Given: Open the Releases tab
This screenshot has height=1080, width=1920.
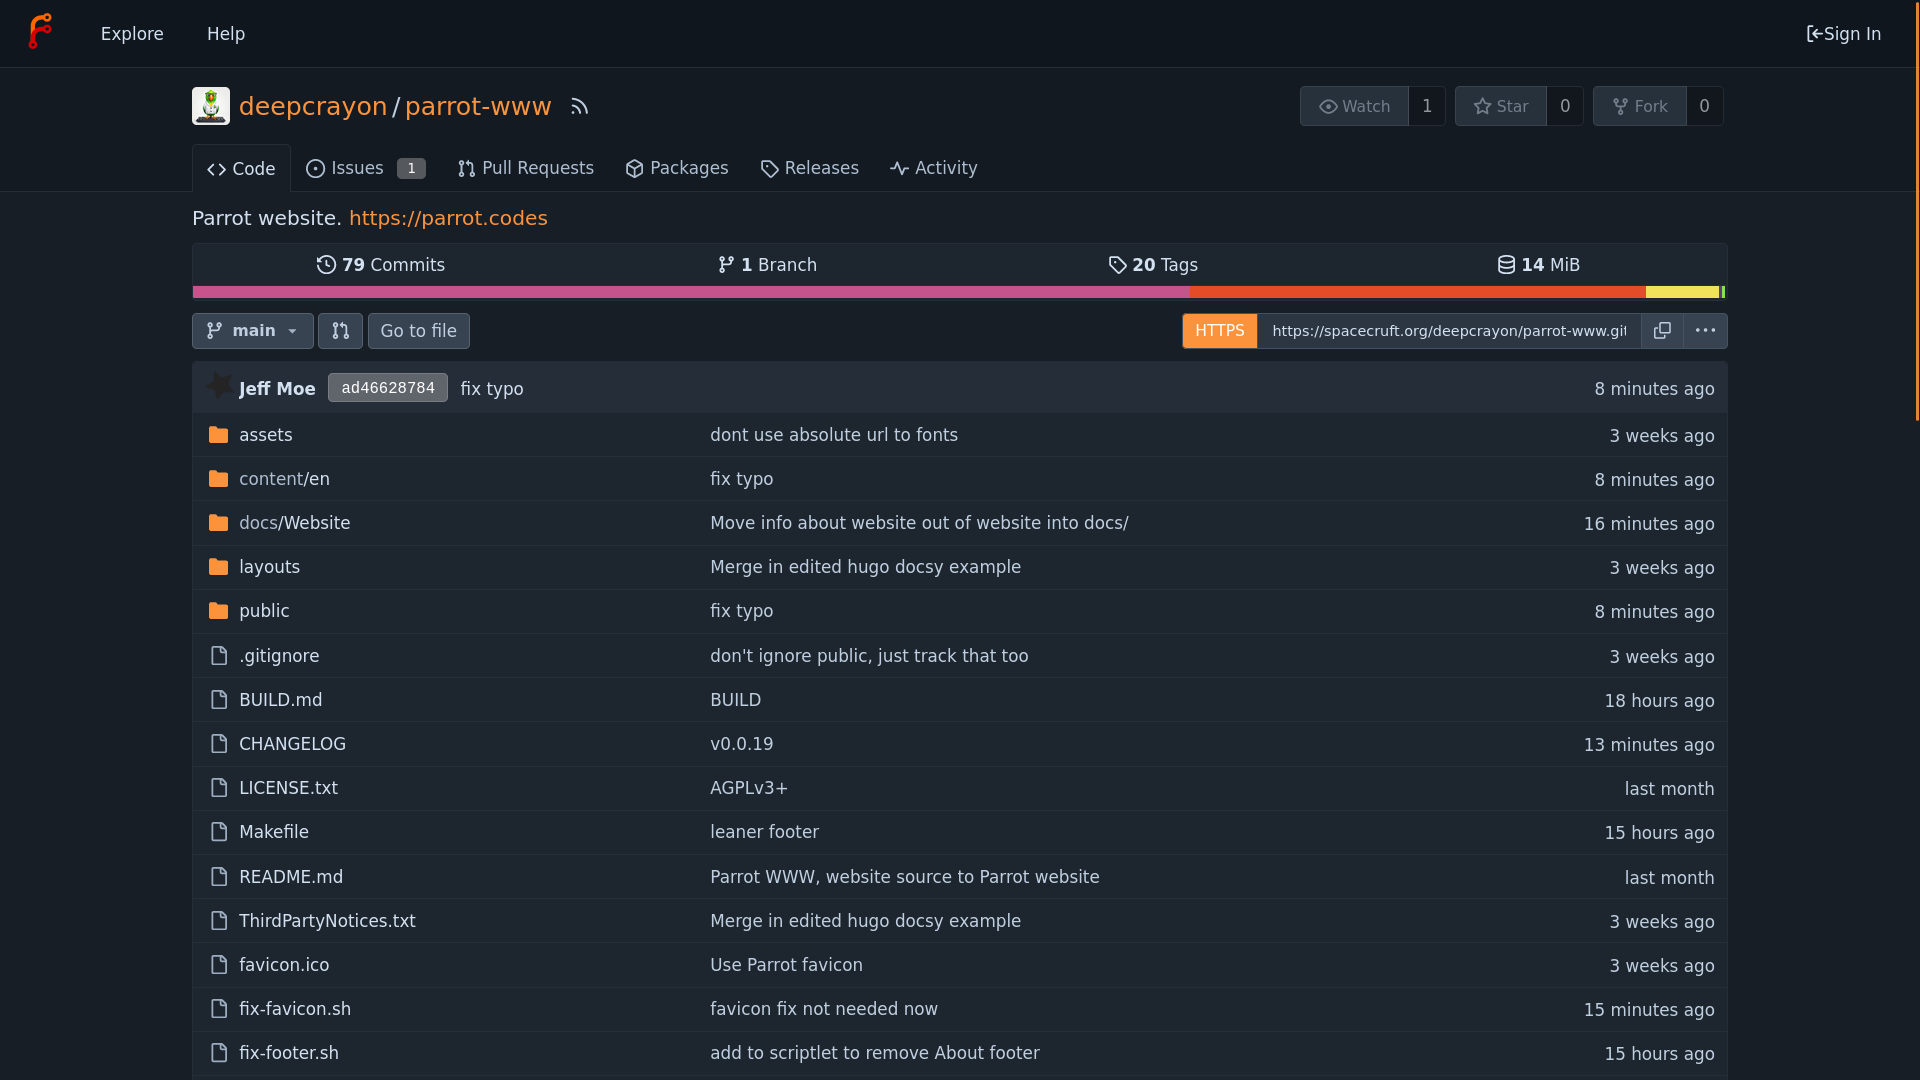Looking at the screenshot, I should coord(810,168).
